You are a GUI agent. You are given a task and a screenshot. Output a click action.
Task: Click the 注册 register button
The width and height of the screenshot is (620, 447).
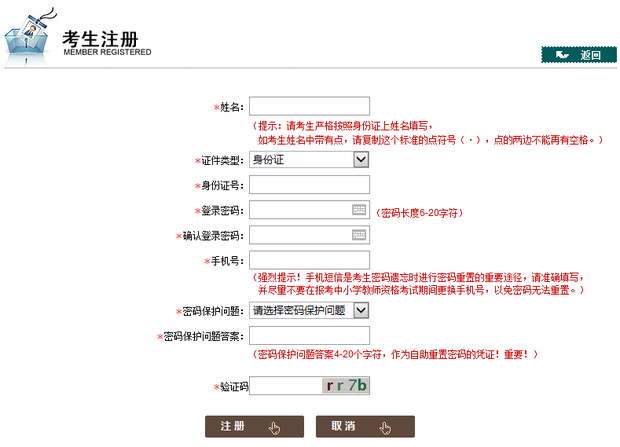254,426
